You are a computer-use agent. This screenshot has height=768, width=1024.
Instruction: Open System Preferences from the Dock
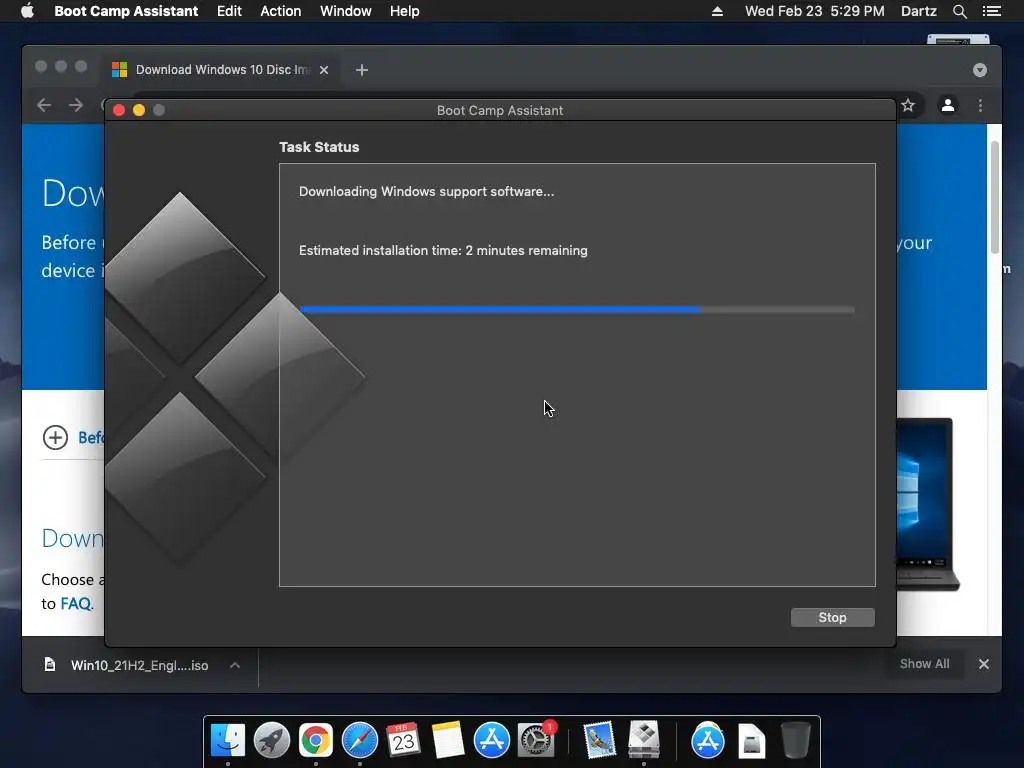coord(536,740)
